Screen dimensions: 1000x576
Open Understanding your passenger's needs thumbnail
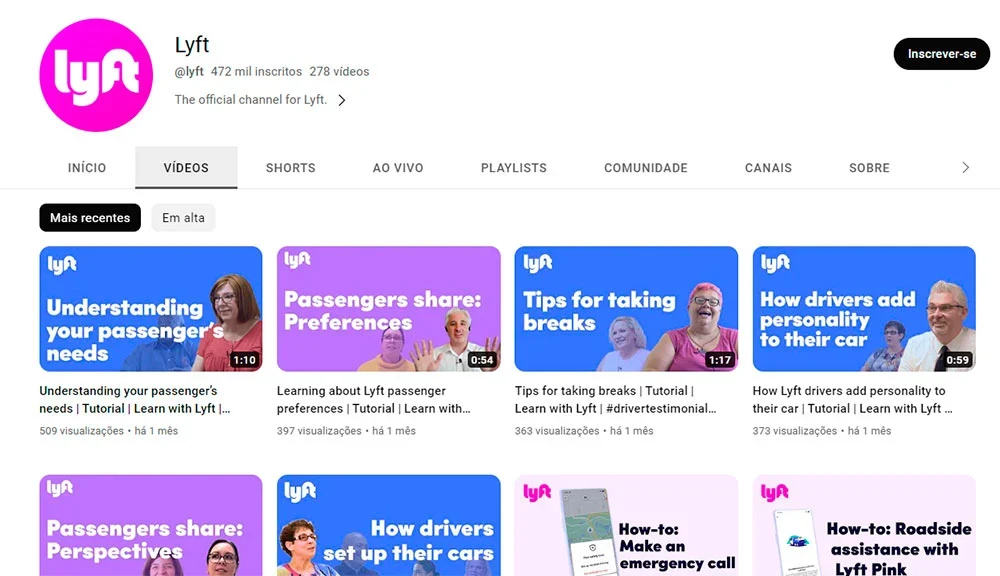pos(151,309)
